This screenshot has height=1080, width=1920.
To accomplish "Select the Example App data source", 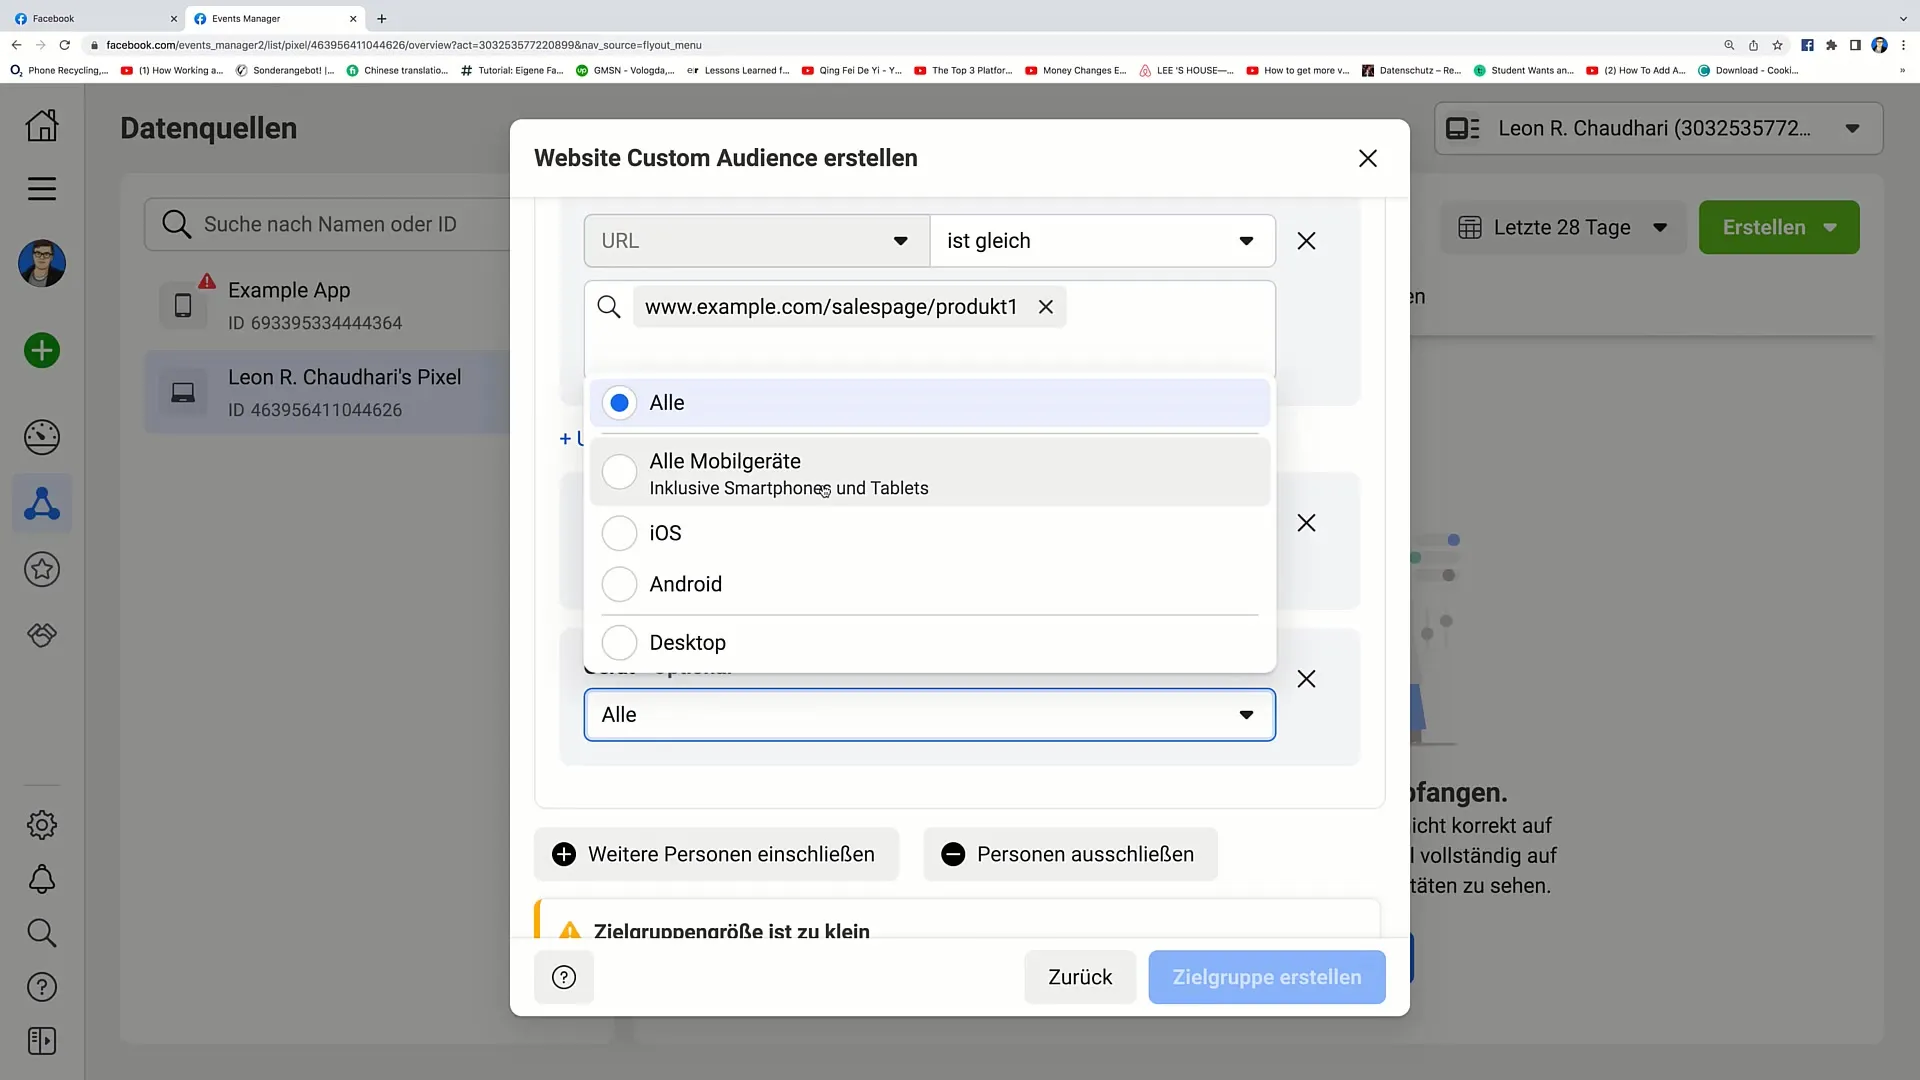I will tap(330, 306).
